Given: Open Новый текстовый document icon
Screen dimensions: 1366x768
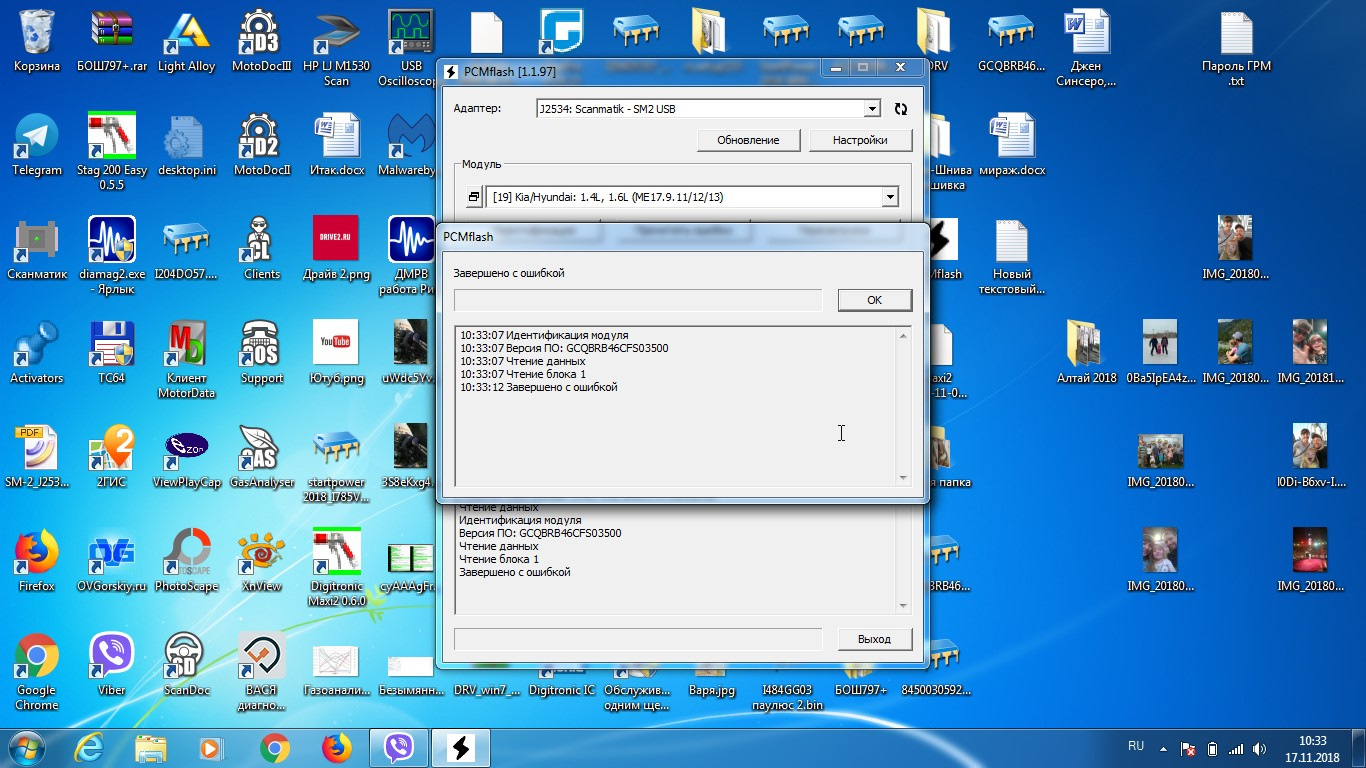Looking at the screenshot, I should pyautogui.click(x=1011, y=256).
